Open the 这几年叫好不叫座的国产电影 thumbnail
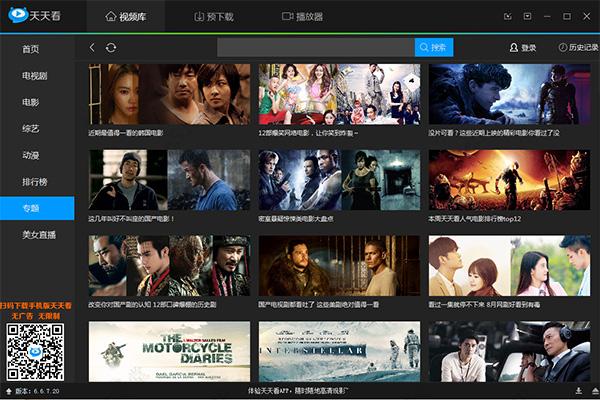 coord(170,180)
